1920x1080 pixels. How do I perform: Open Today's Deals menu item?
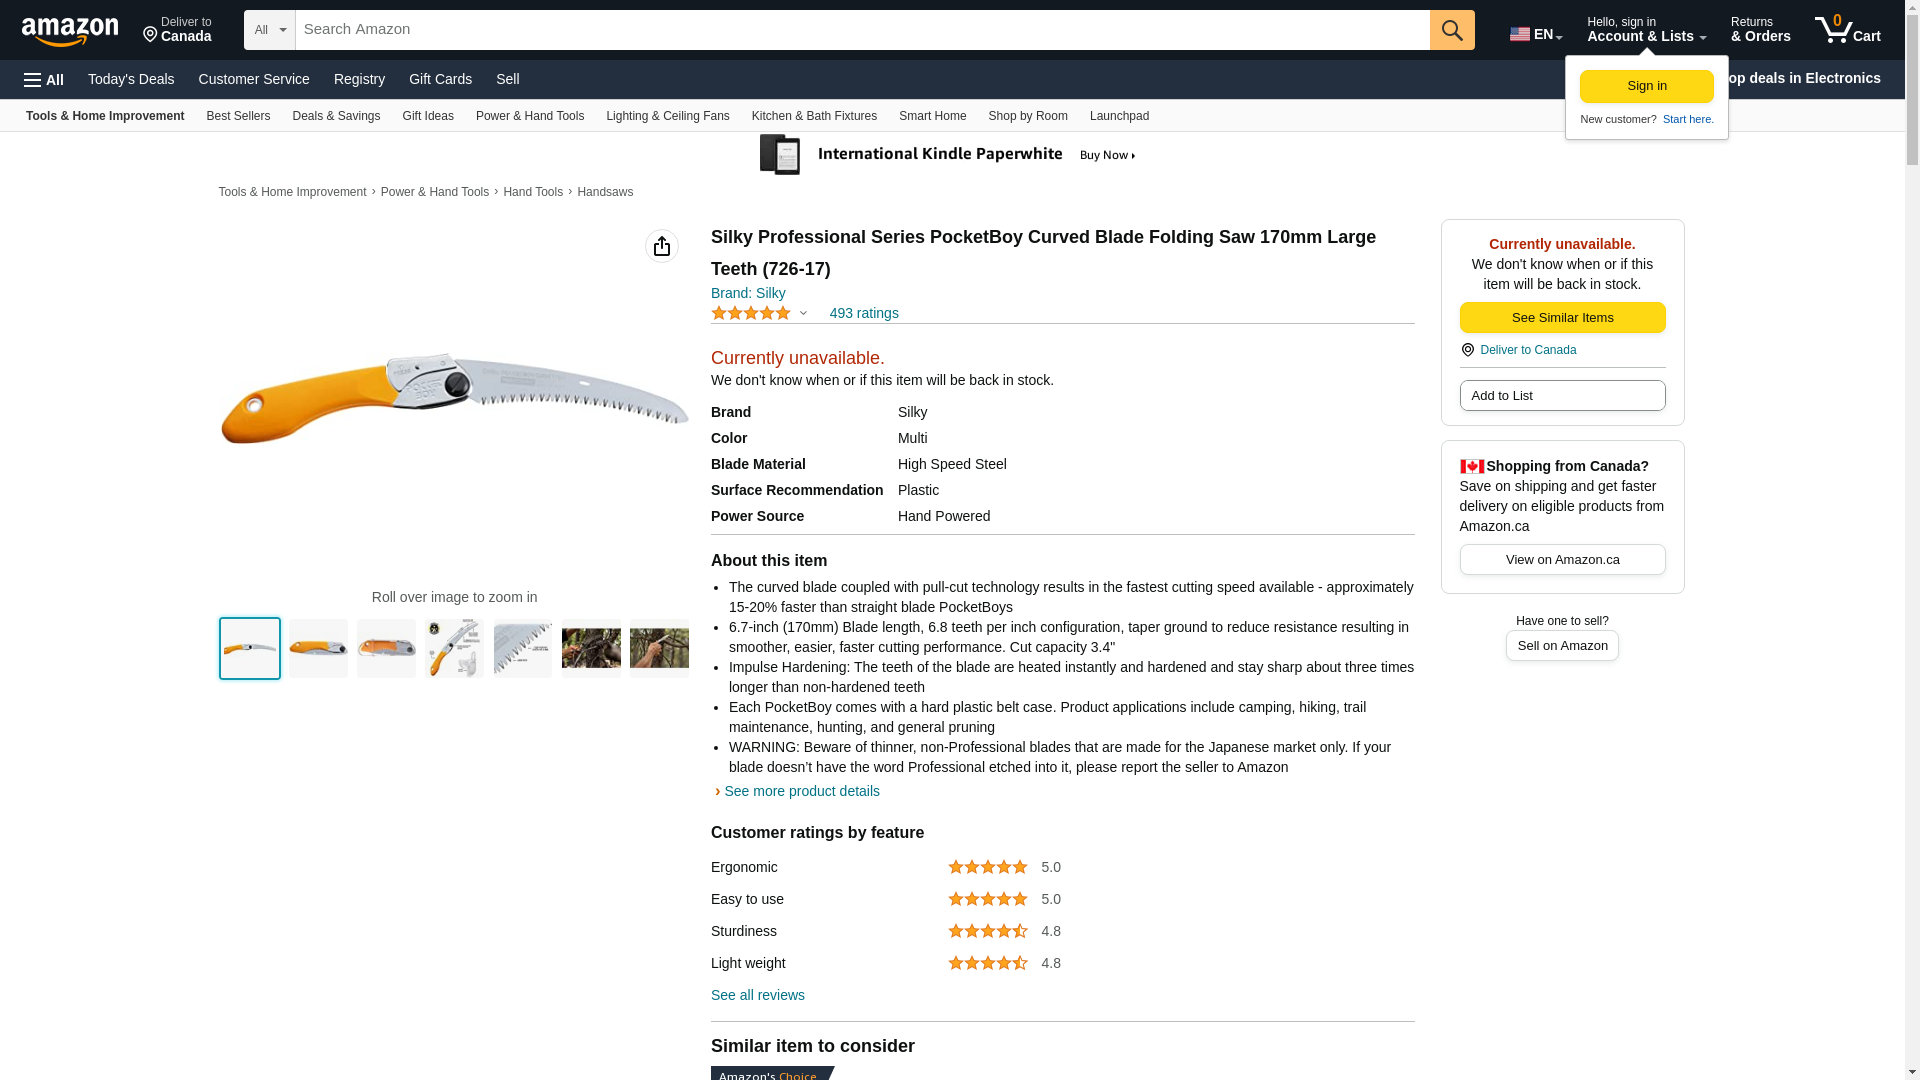point(131,79)
